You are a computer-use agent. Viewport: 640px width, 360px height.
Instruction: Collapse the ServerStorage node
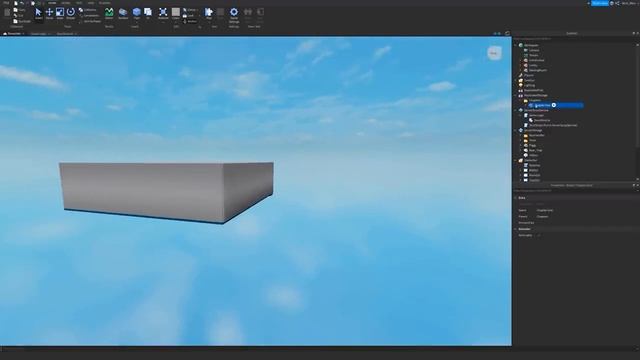516,130
